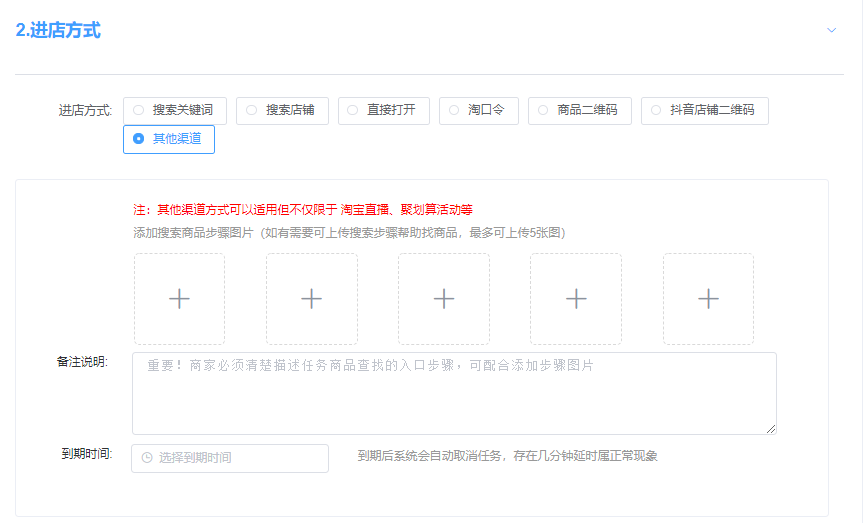Select the 抖音店铺二维码 radio option

tap(704, 110)
